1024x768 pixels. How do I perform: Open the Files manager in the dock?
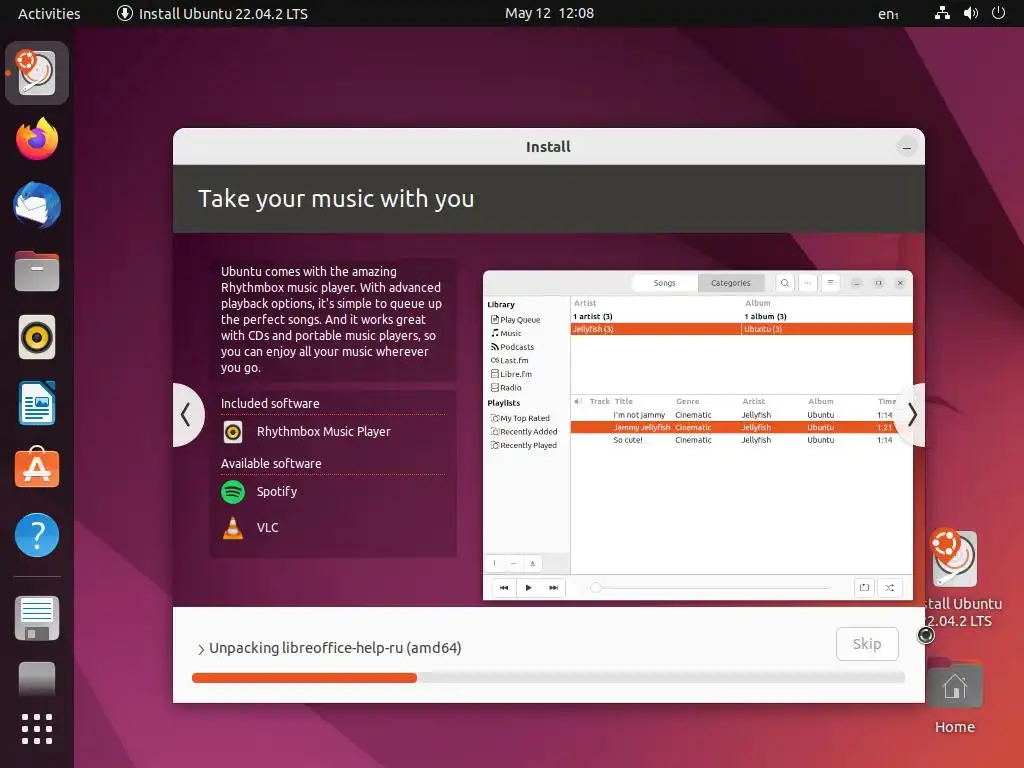(37, 271)
